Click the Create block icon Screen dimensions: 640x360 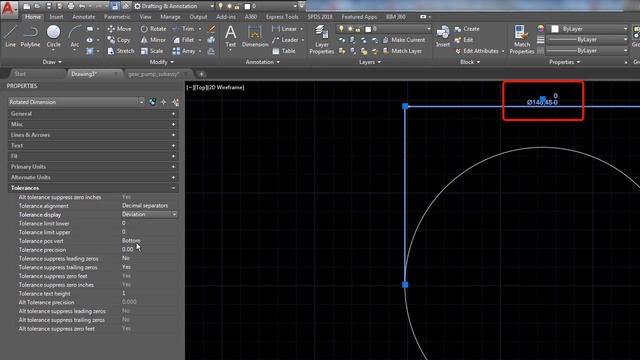coord(467,29)
